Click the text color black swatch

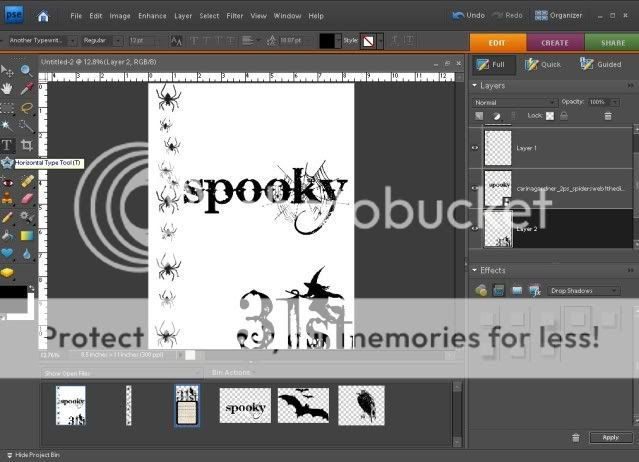pos(327,41)
